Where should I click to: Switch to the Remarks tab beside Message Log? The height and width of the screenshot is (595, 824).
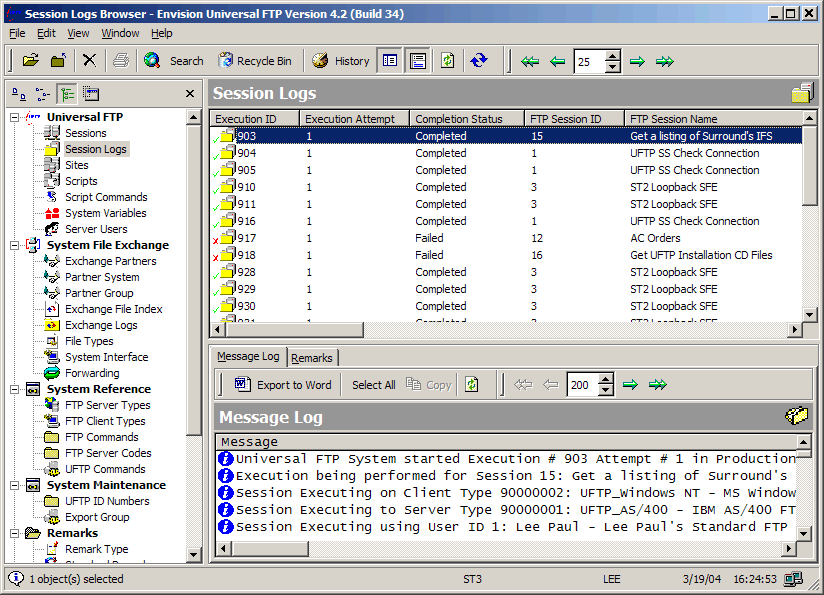[312, 358]
